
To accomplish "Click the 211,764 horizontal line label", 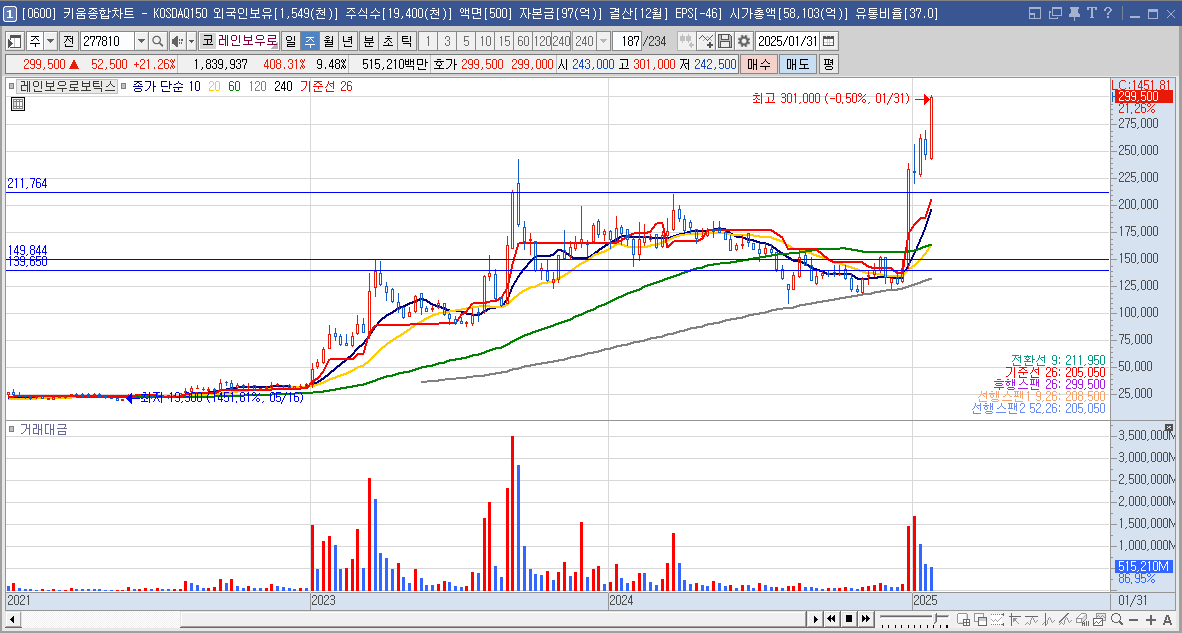I will click(27, 183).
